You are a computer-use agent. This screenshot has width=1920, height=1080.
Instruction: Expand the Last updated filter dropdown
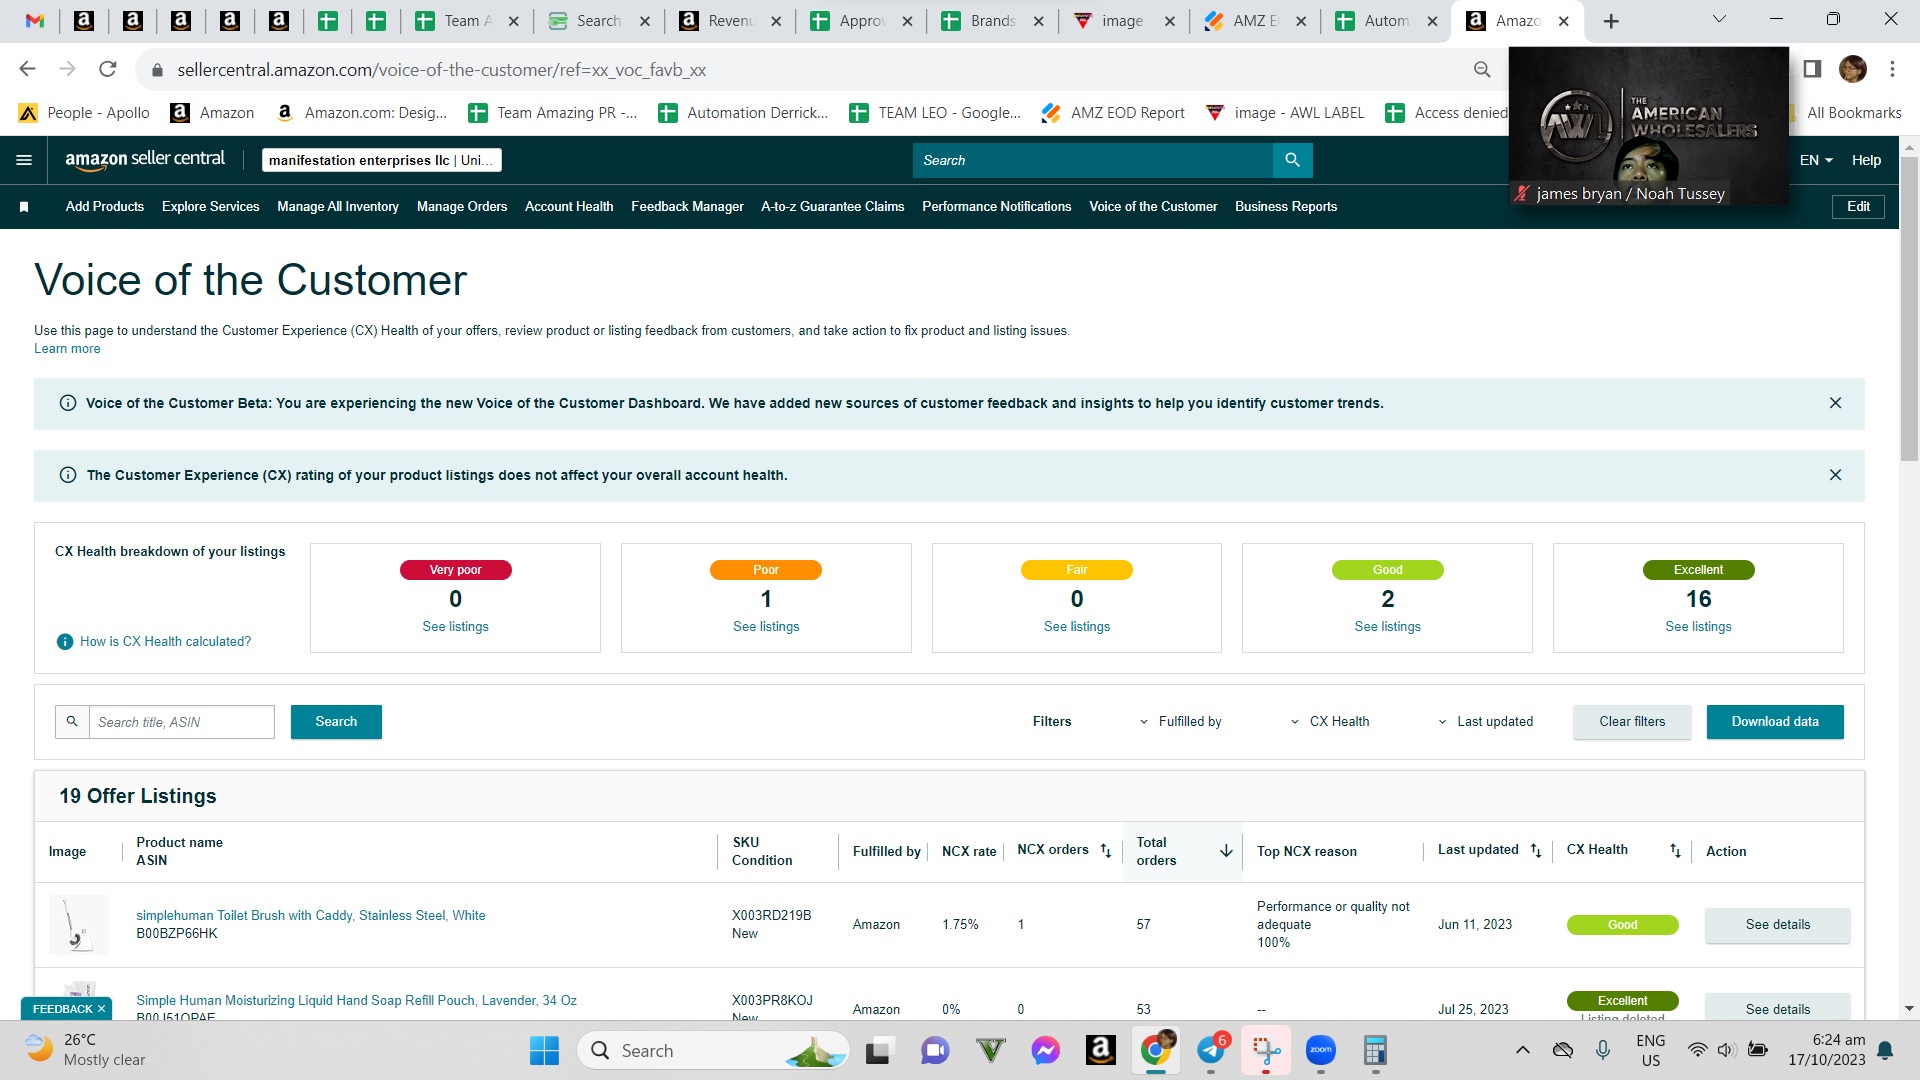coord(1485,722)
